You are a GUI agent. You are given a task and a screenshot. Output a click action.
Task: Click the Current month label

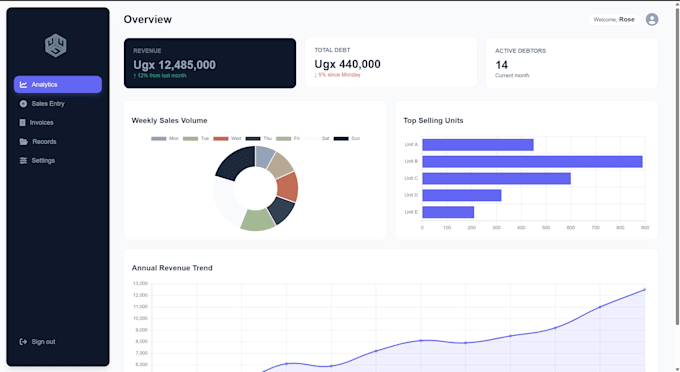512,75
